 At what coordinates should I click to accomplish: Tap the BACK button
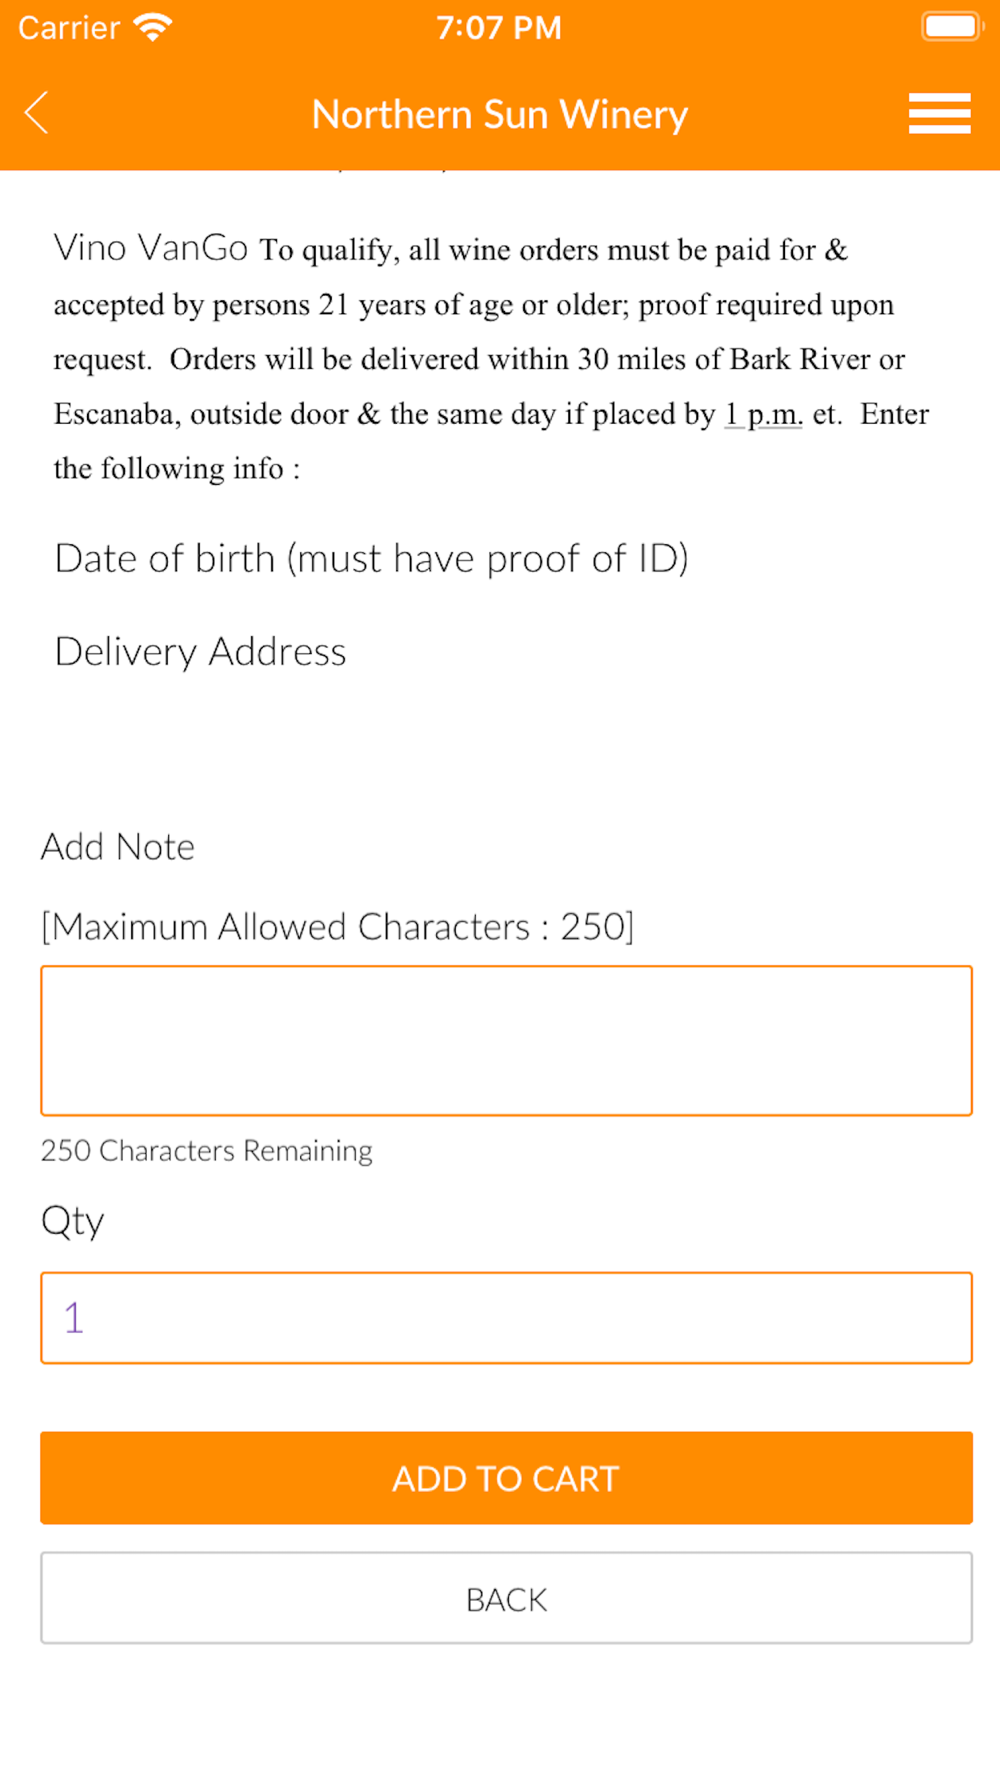(x=506, y=1598)
